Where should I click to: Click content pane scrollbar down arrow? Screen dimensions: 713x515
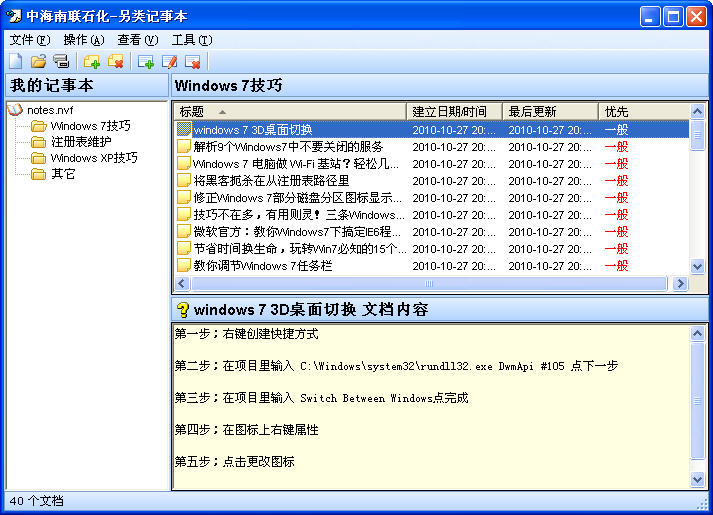tap(697, 479)
